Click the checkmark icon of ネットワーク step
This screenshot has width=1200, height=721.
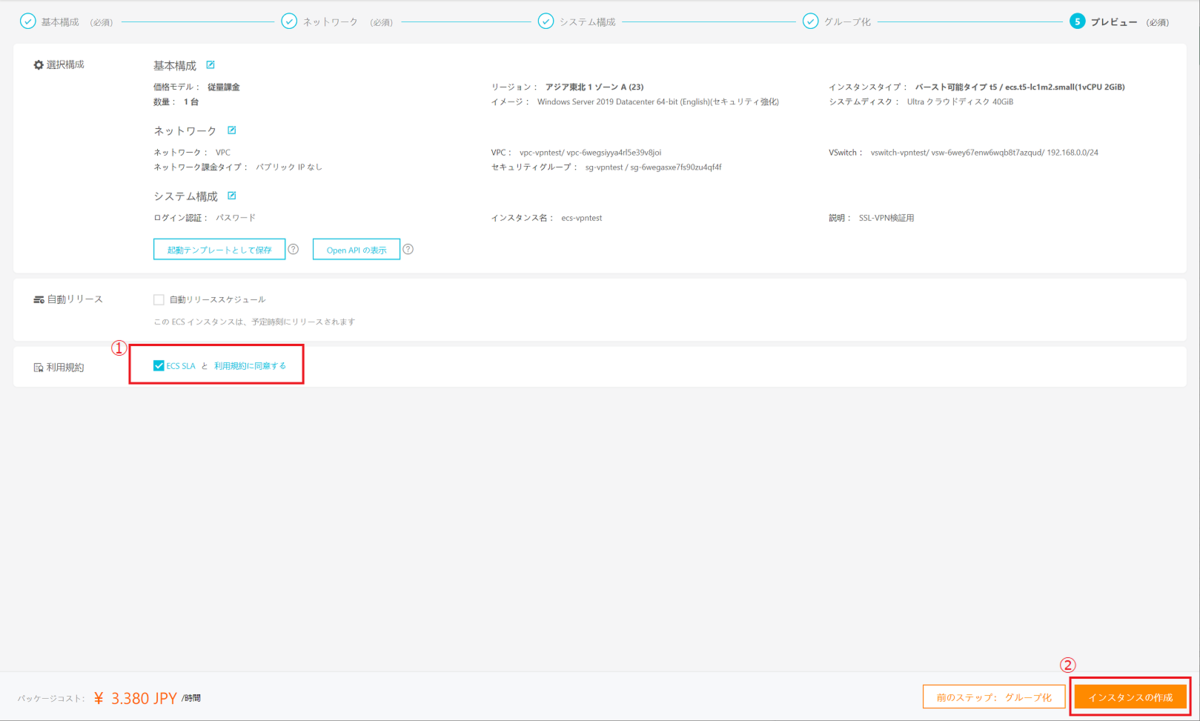tap(289, 21)
